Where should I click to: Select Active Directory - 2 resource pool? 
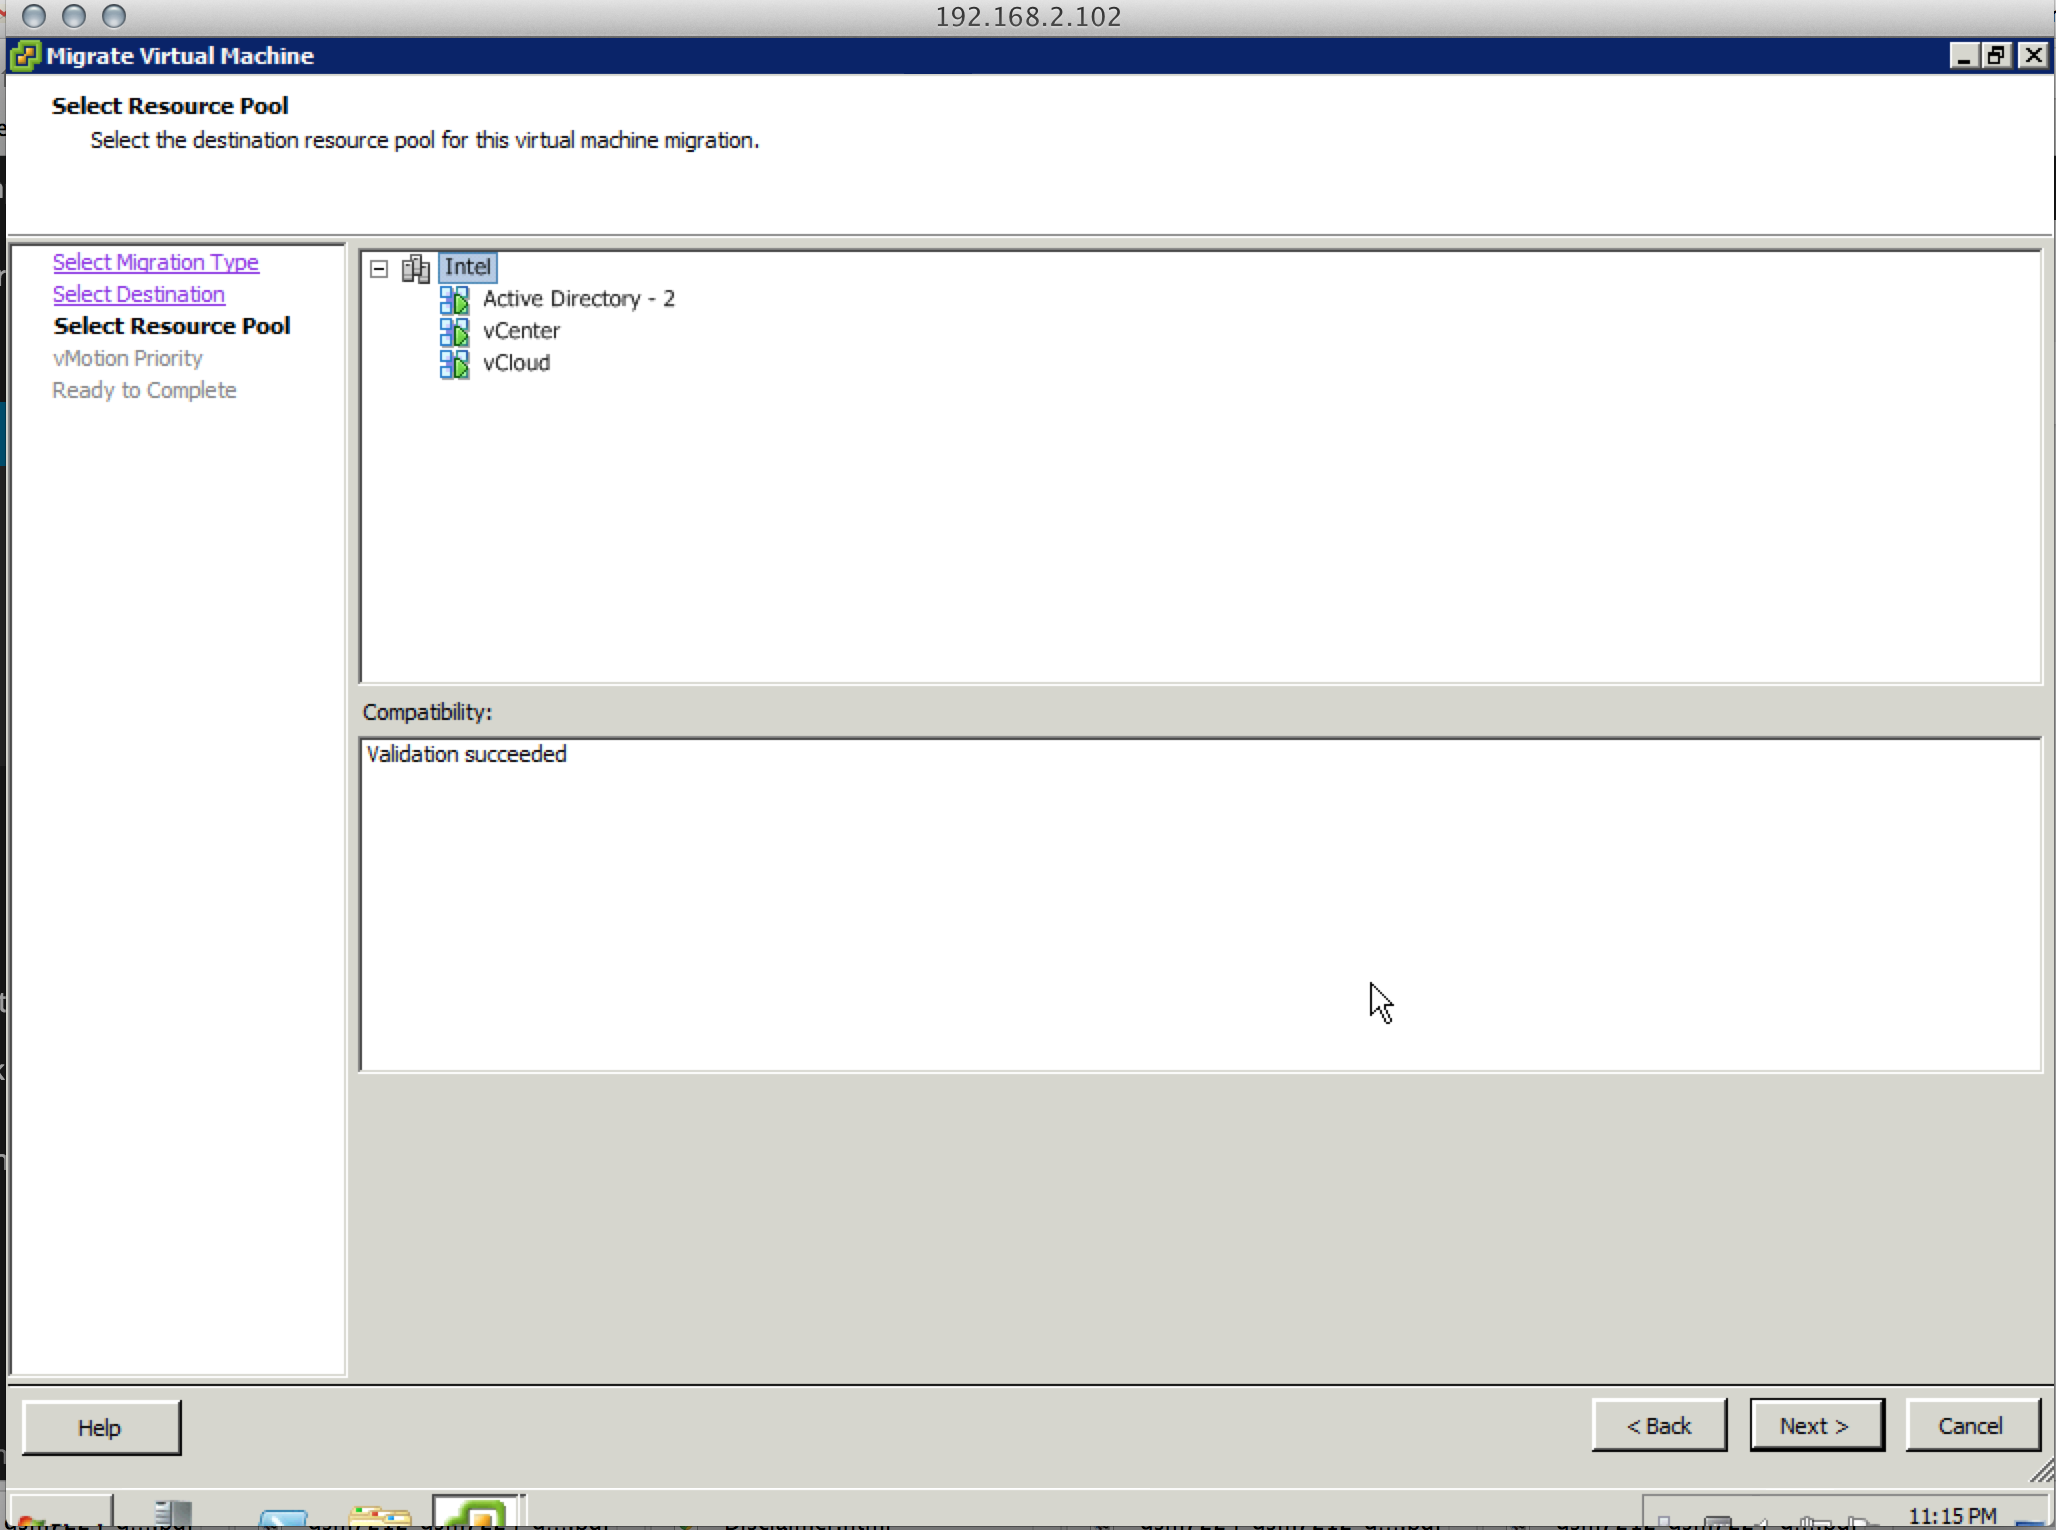click(x=578, y=299)
